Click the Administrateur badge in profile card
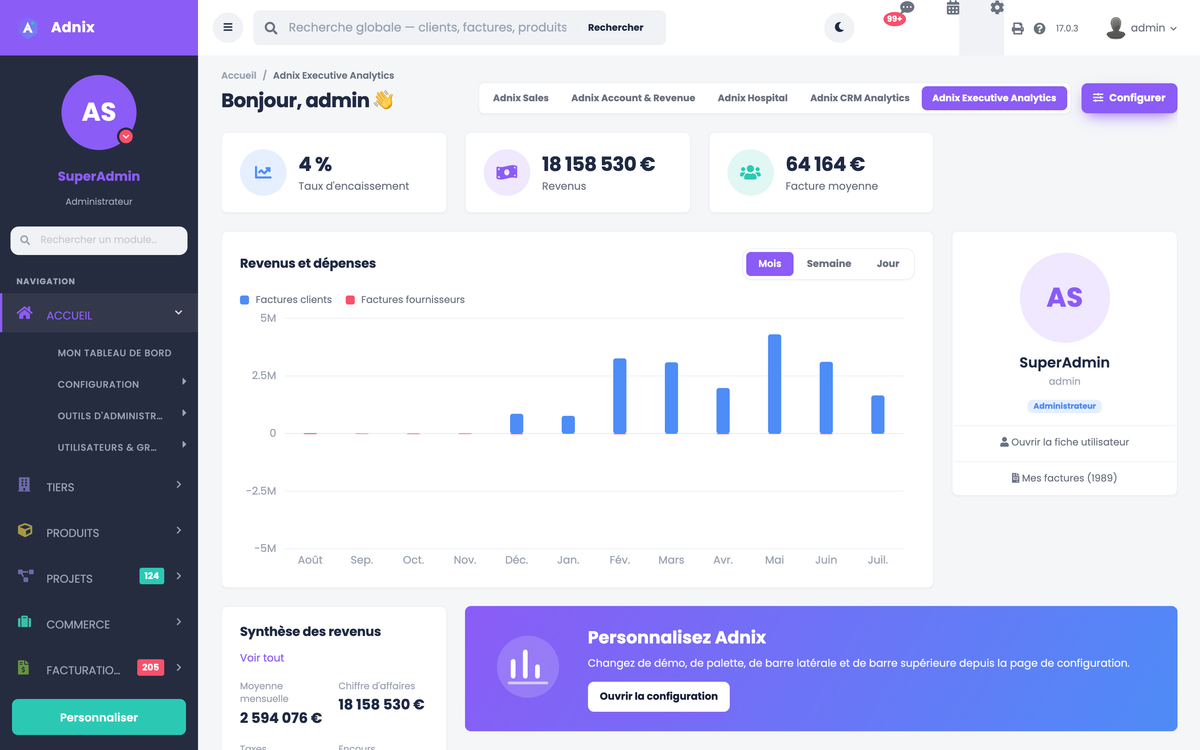Image resolution: width=1200 pixels, height=750 pixels. 1064,406
